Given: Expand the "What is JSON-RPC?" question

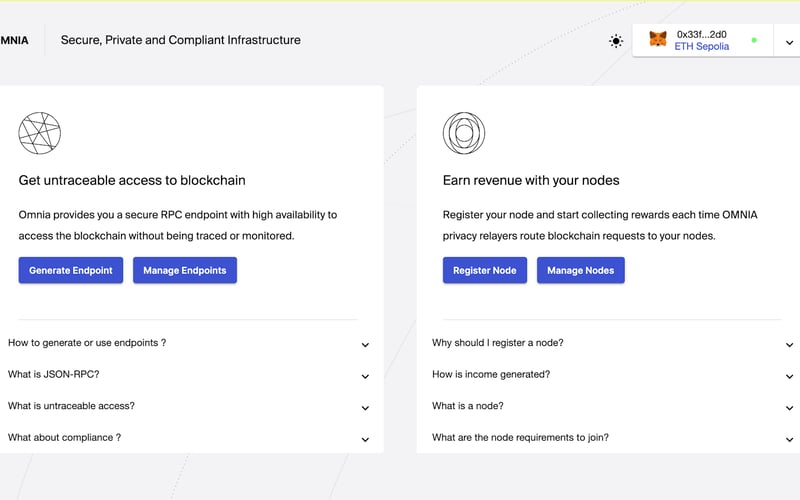Looking at the screenshot, I should point(365,377).
